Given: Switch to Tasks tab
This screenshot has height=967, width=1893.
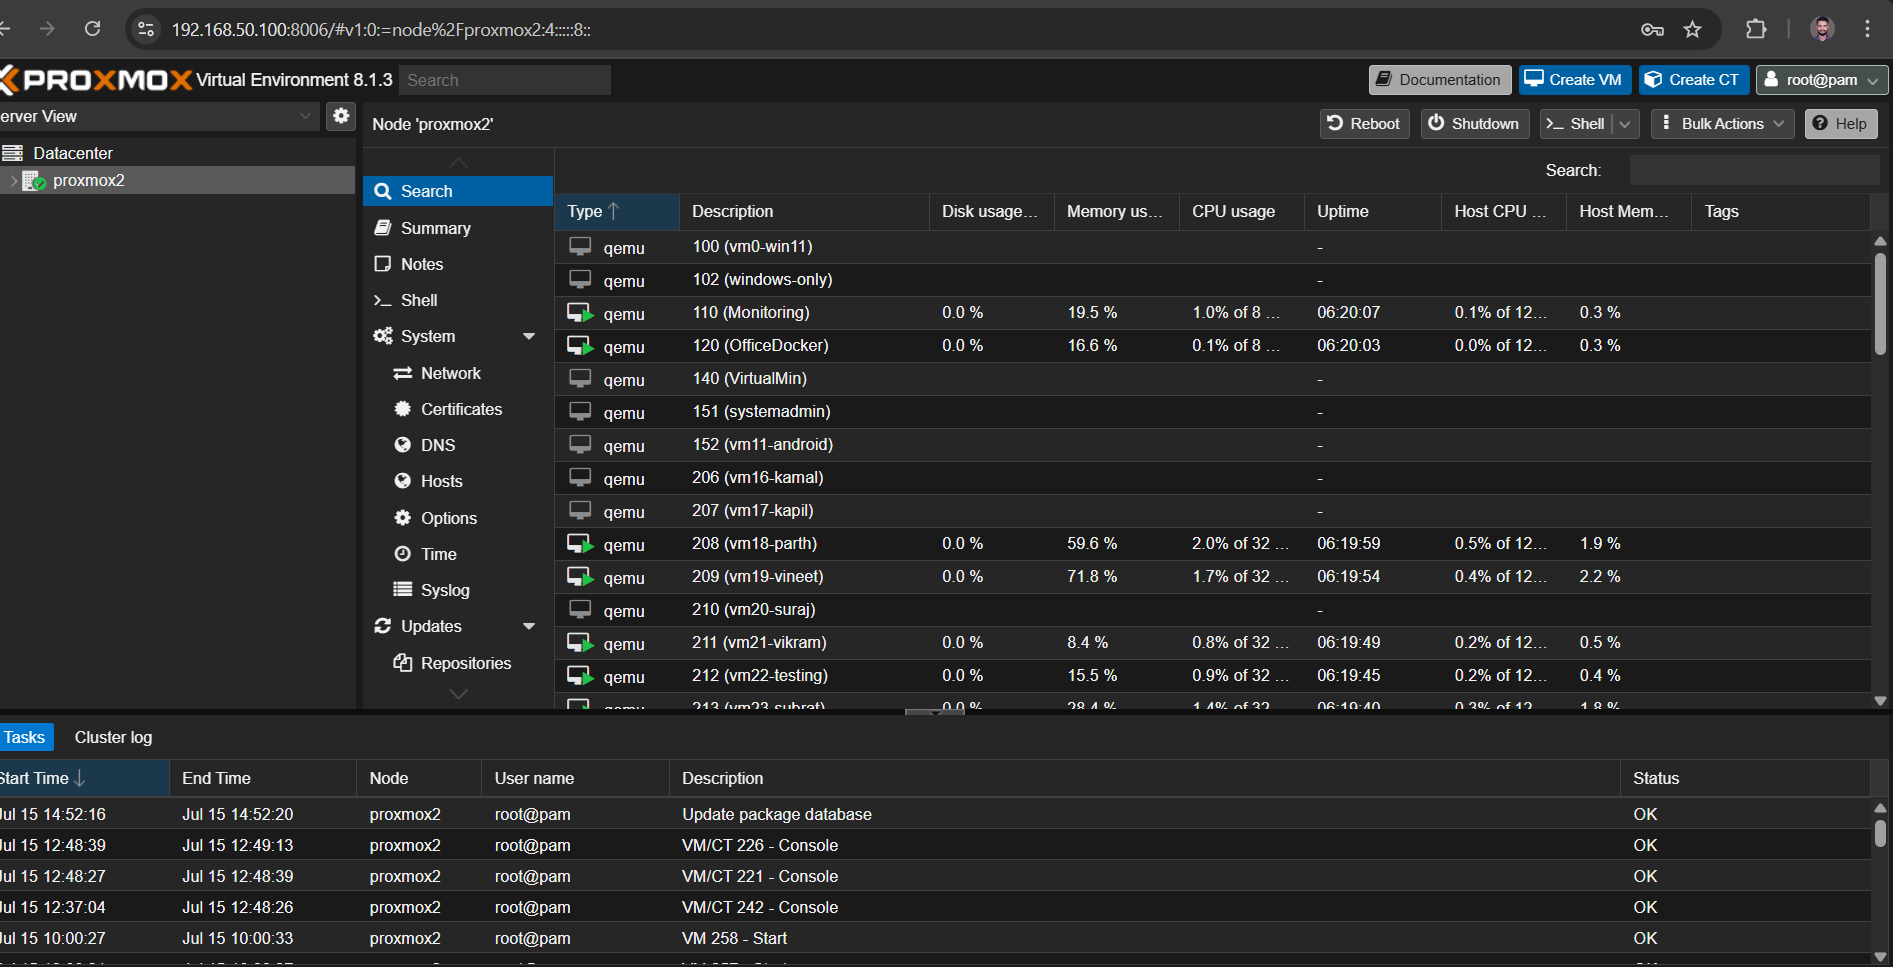Looking at the screenshot, I should click(x=25, y=737).
